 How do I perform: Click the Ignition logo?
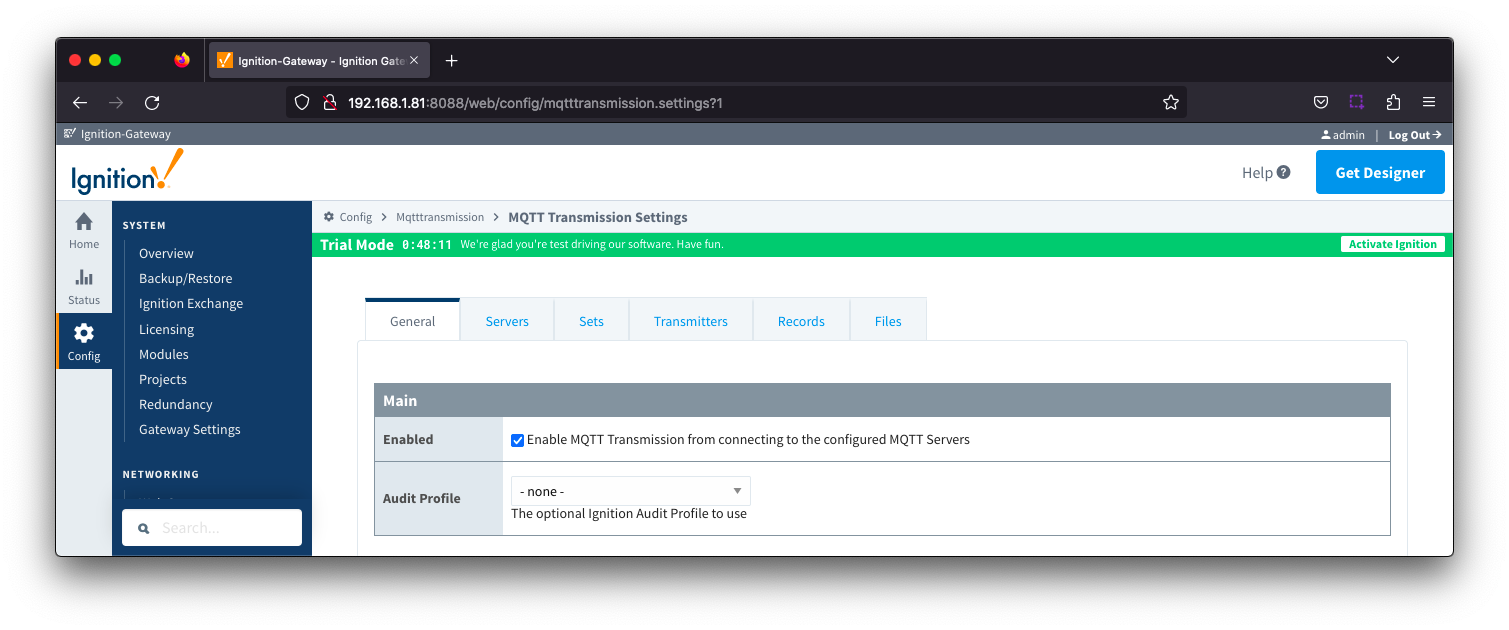127,172
